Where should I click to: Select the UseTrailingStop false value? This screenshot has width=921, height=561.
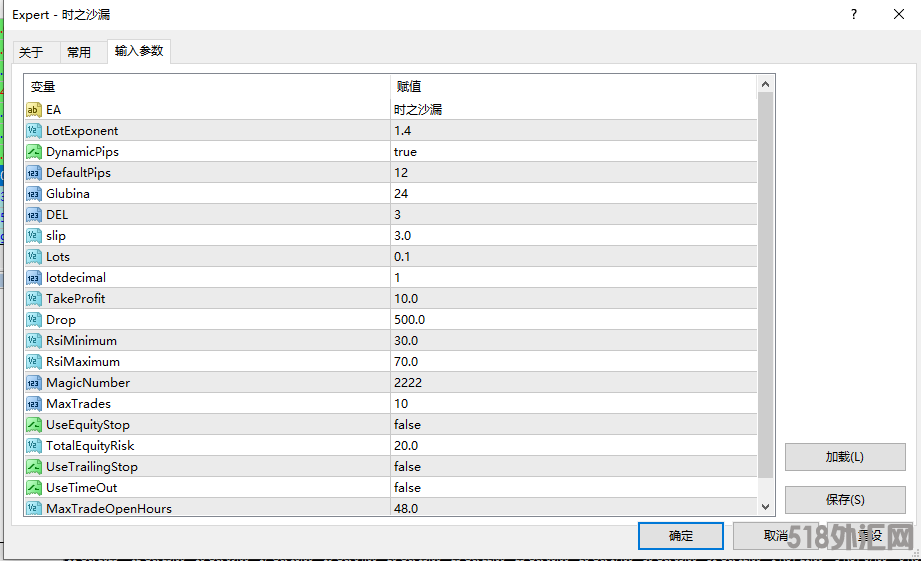tap(407, 467)
